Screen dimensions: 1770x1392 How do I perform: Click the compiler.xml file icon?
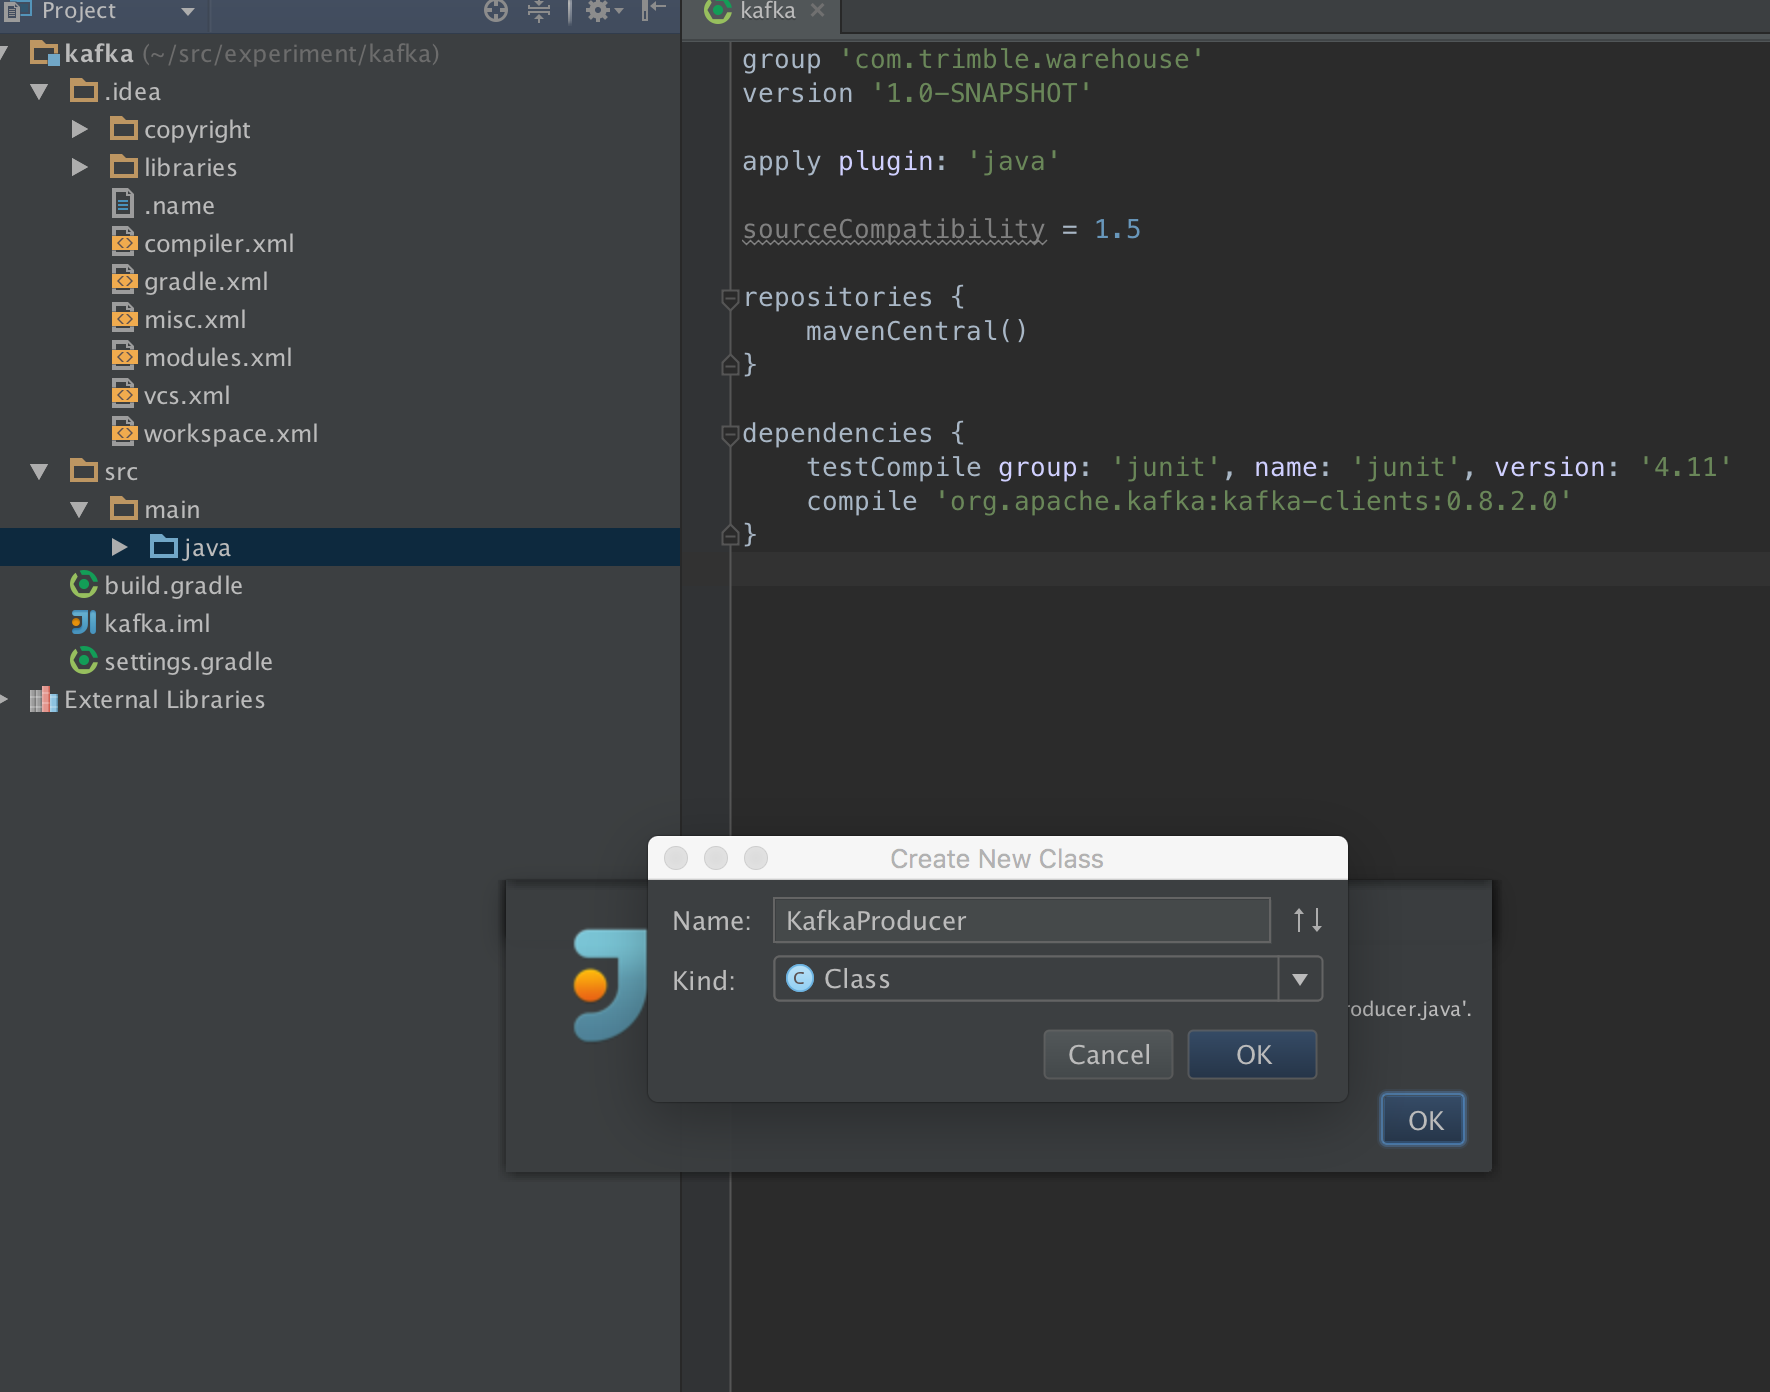coord(124,243)
